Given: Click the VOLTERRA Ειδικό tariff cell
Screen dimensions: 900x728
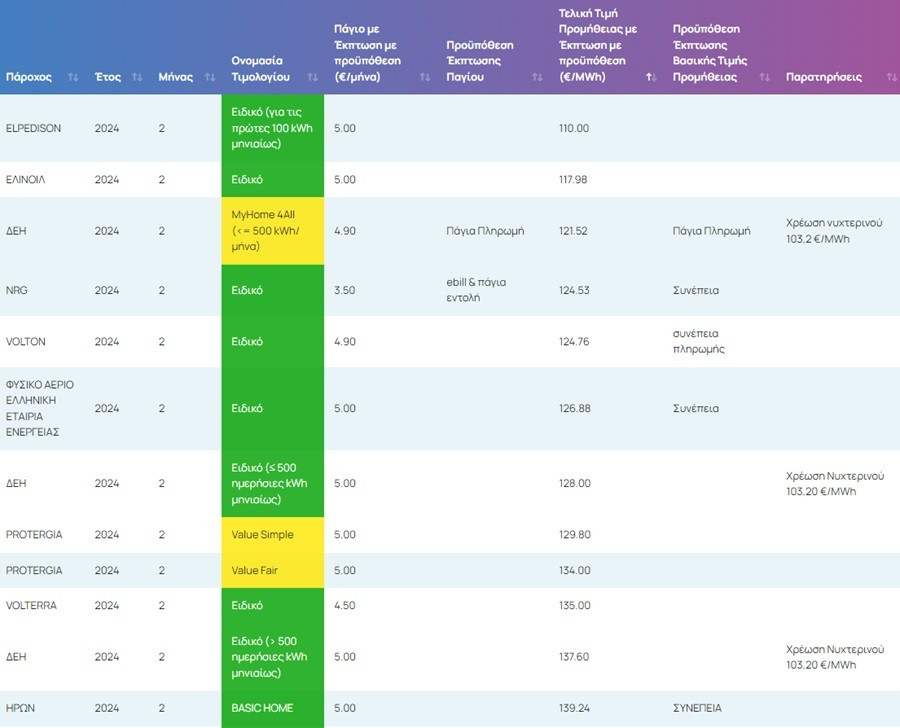Looking at the screenshot, I should tap(273, 605).
